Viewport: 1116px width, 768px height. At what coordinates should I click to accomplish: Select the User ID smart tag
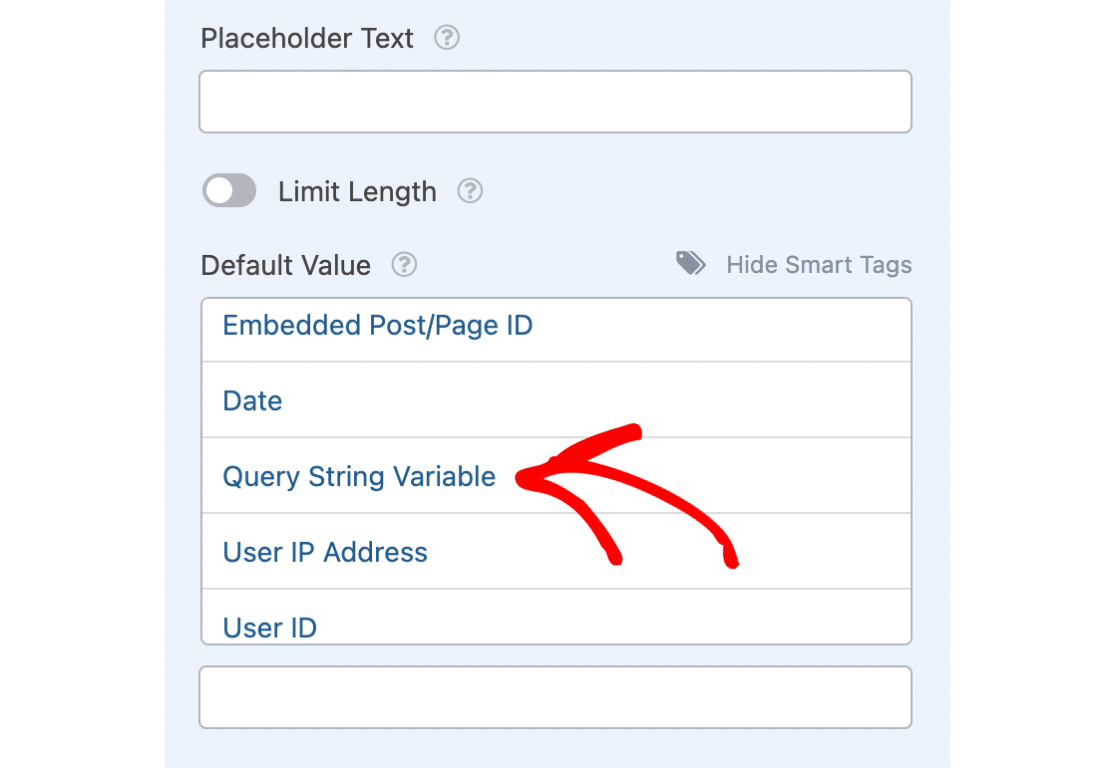[x=269, y=627]
